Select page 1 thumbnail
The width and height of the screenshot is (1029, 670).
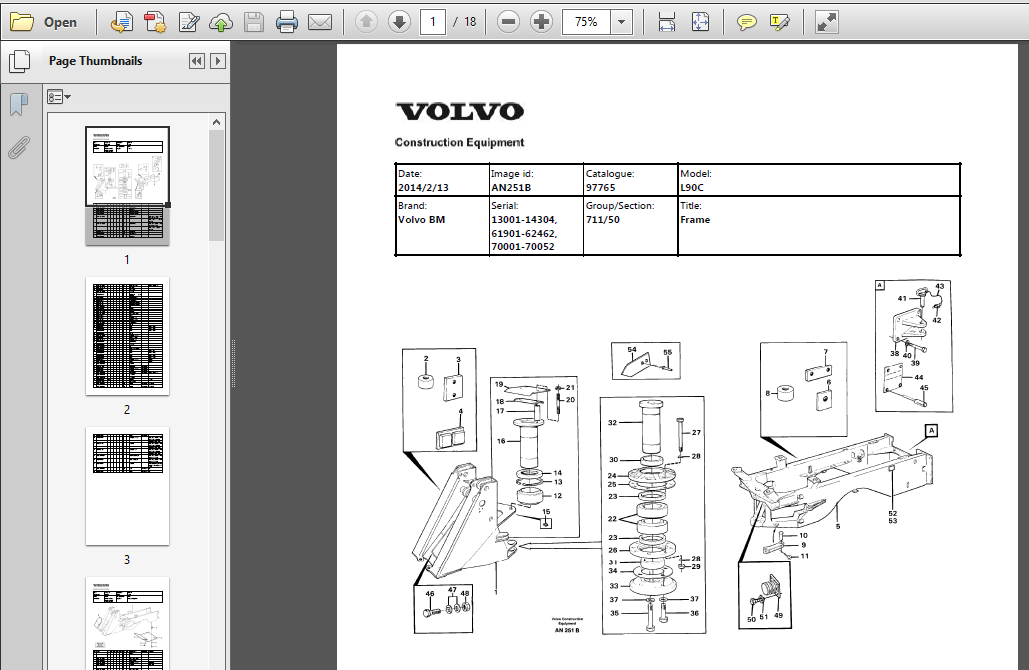(x=127, y=186)
